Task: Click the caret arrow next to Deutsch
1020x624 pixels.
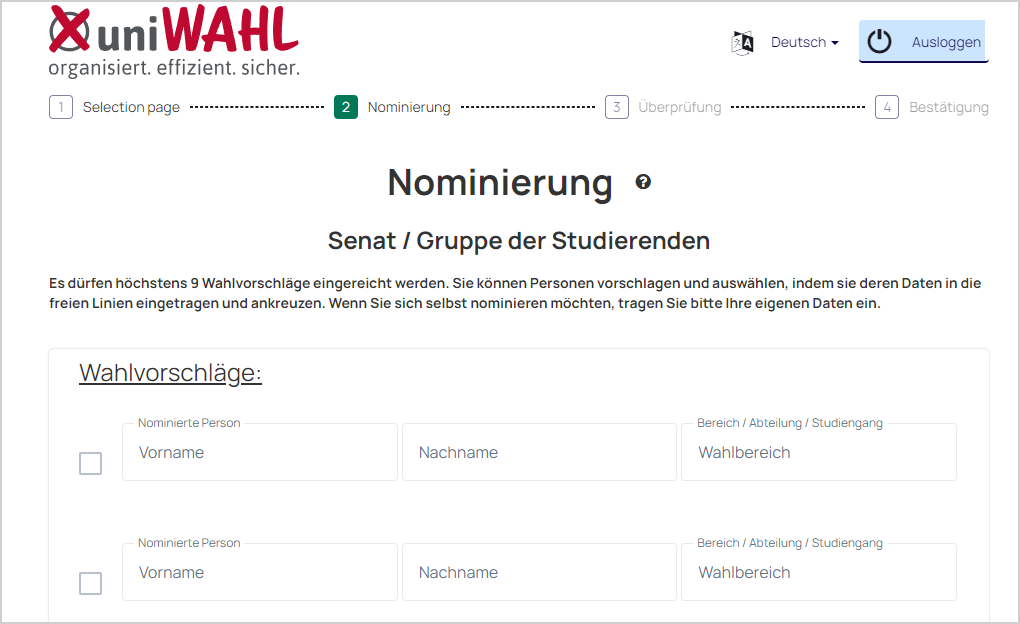Action: pyautogui.click(x=835, y=43)
